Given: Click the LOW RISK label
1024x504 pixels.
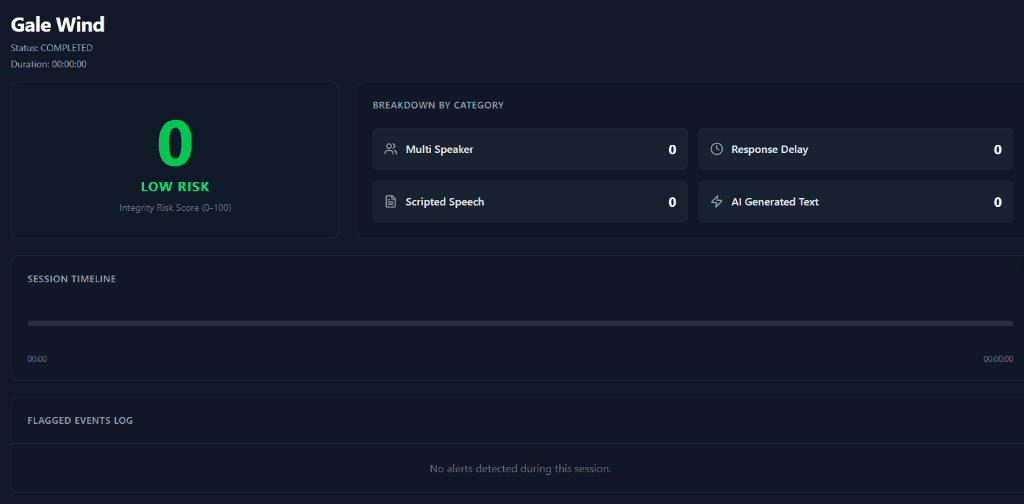Looking at the screenshot, I should tap(175, 187).
